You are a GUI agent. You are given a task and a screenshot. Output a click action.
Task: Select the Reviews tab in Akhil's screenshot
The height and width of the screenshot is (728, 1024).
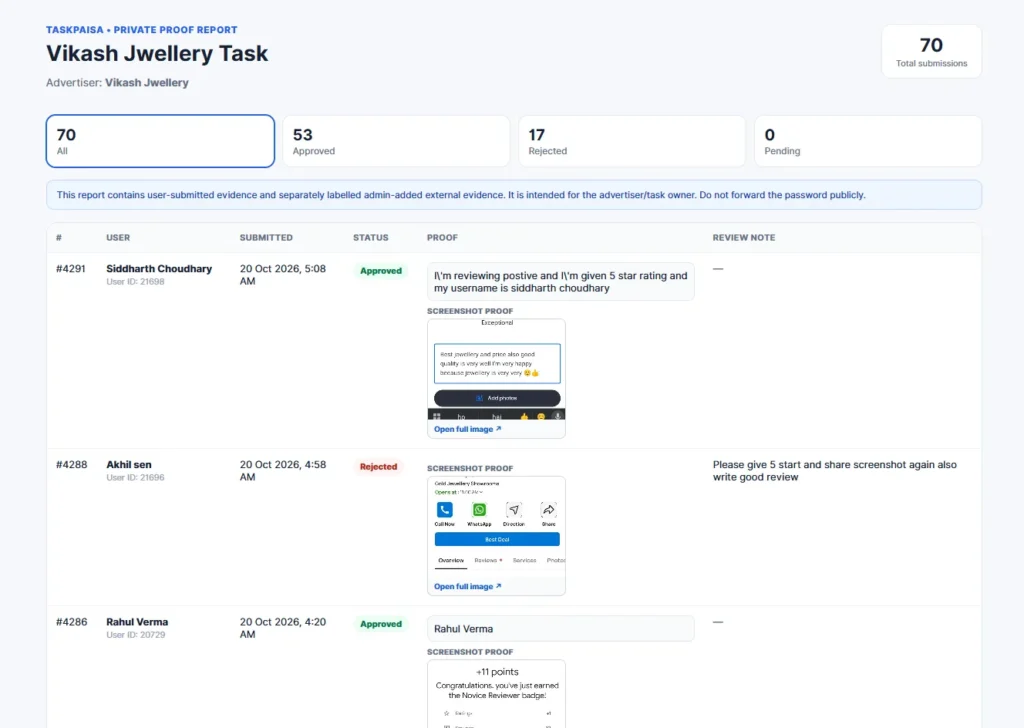pyautogui.click(x=488, y=560)
